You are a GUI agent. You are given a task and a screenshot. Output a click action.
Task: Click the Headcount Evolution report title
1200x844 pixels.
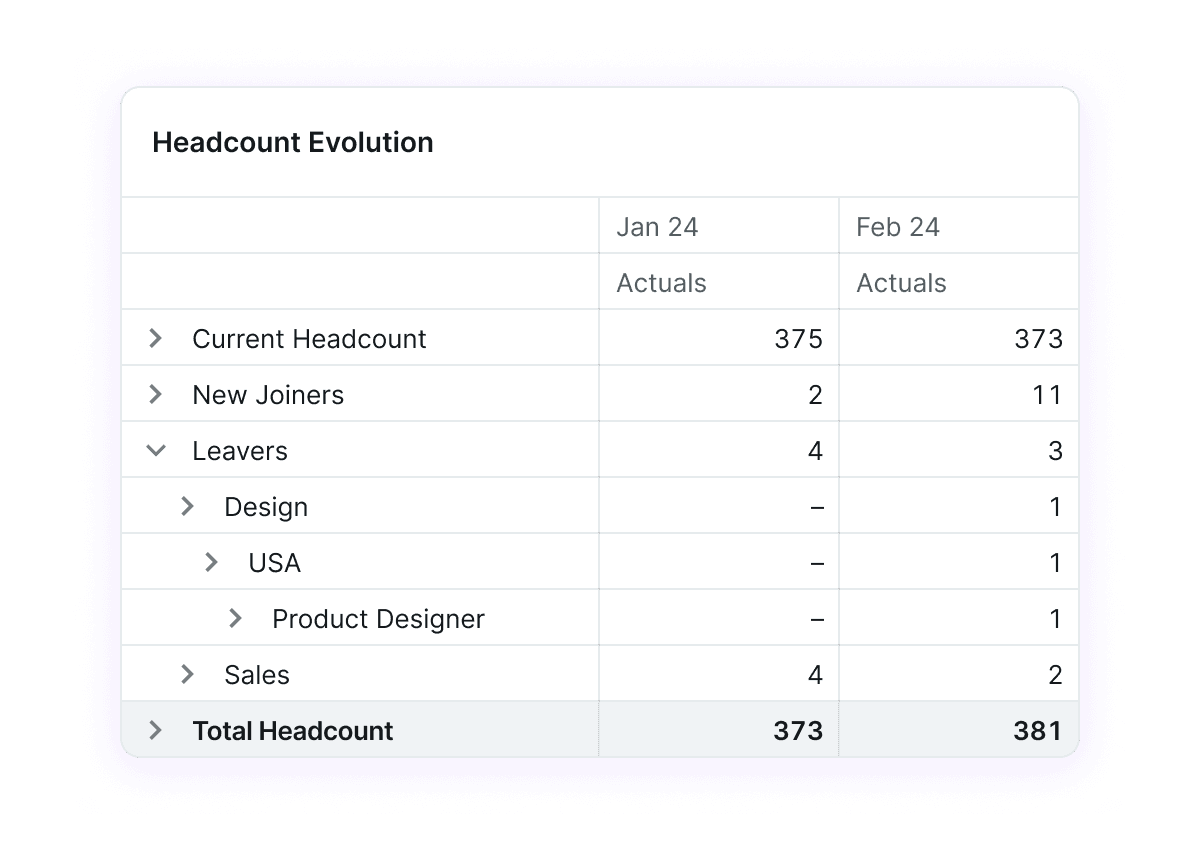[x=292, y=142]
